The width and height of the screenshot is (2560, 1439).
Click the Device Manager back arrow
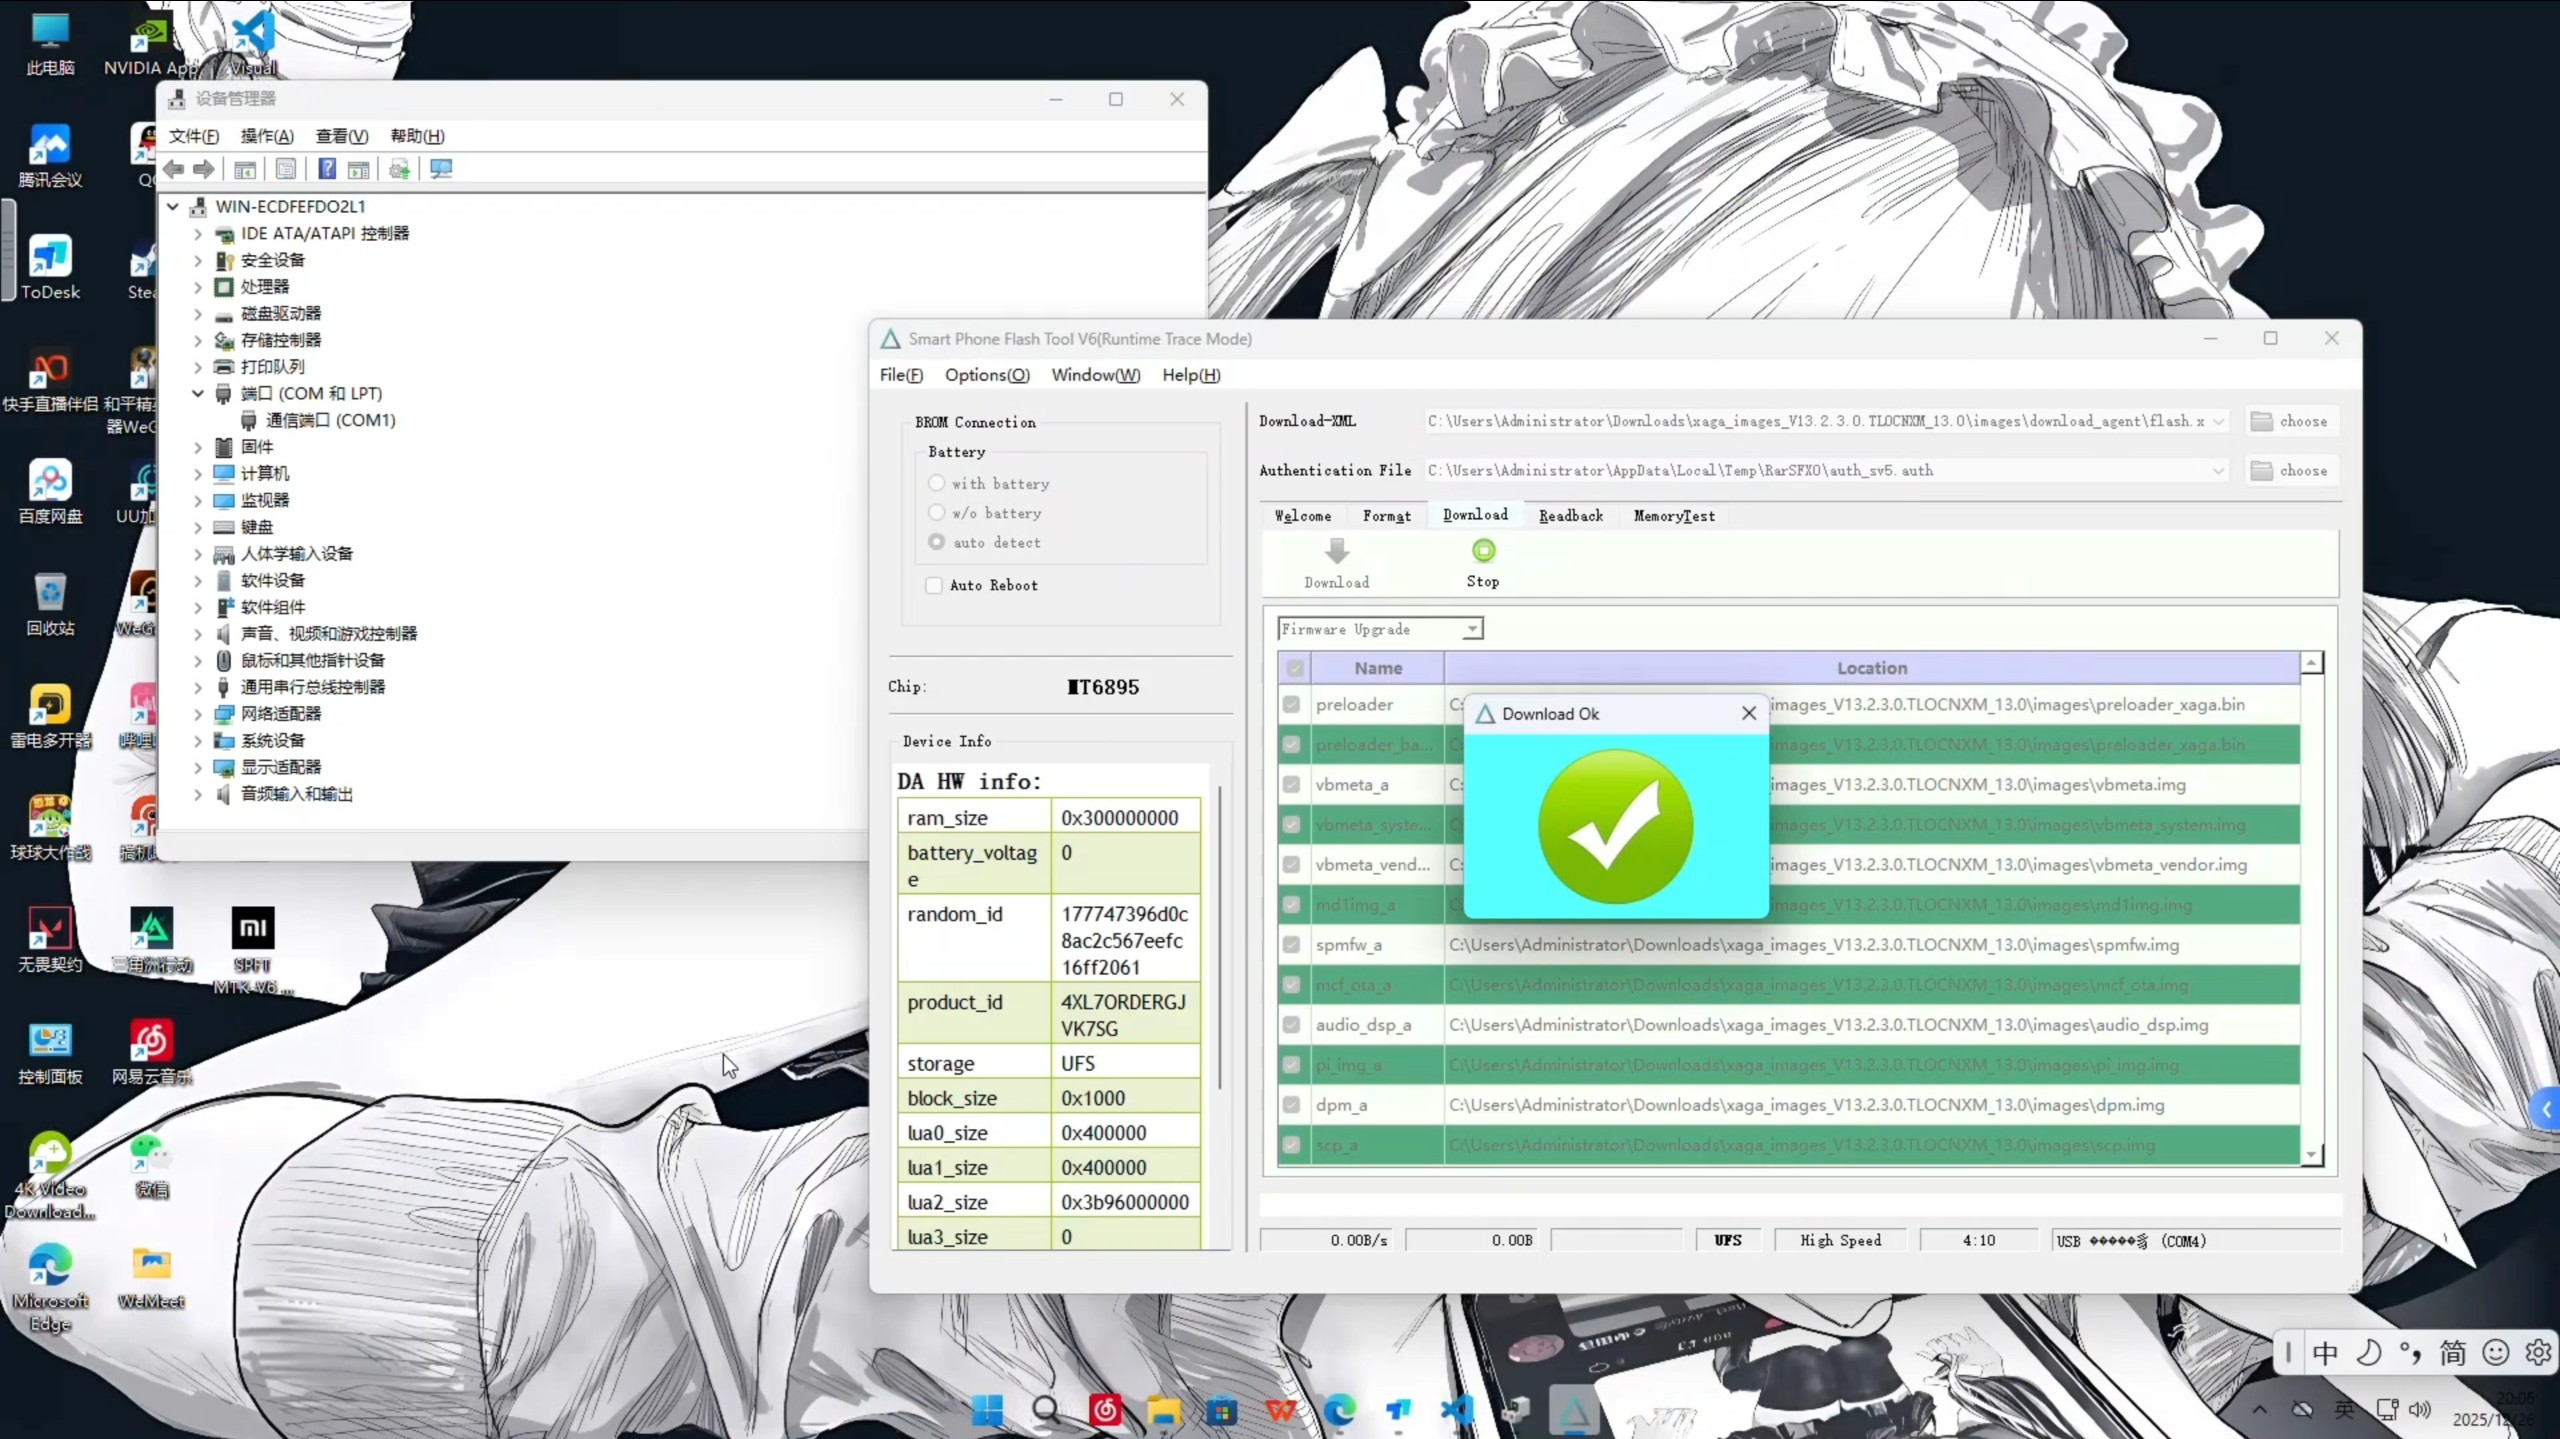pyautogui.click(x=174, y=169)
